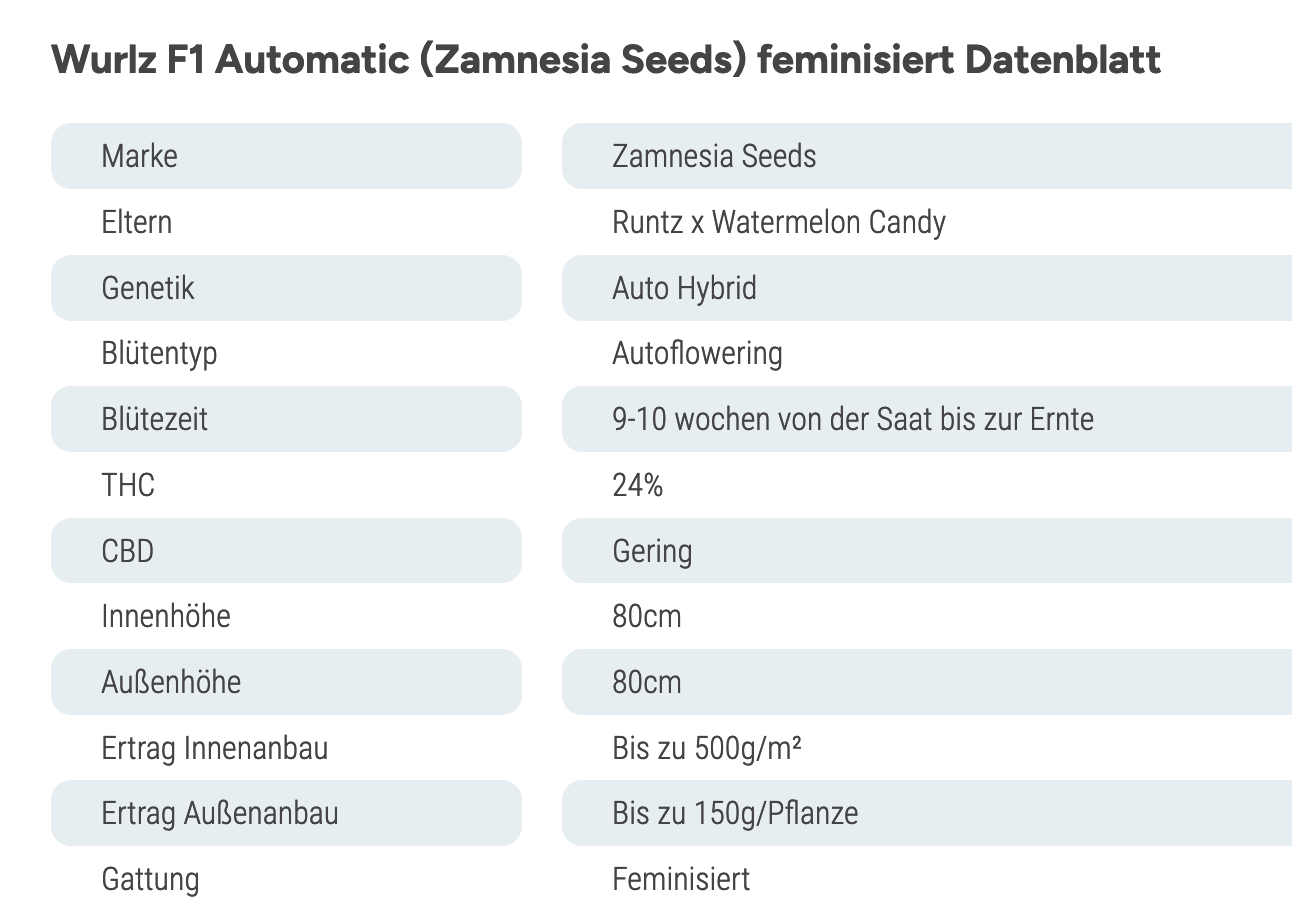
Task: Select the Außenhöhe label cell
Action: [286, 682]
